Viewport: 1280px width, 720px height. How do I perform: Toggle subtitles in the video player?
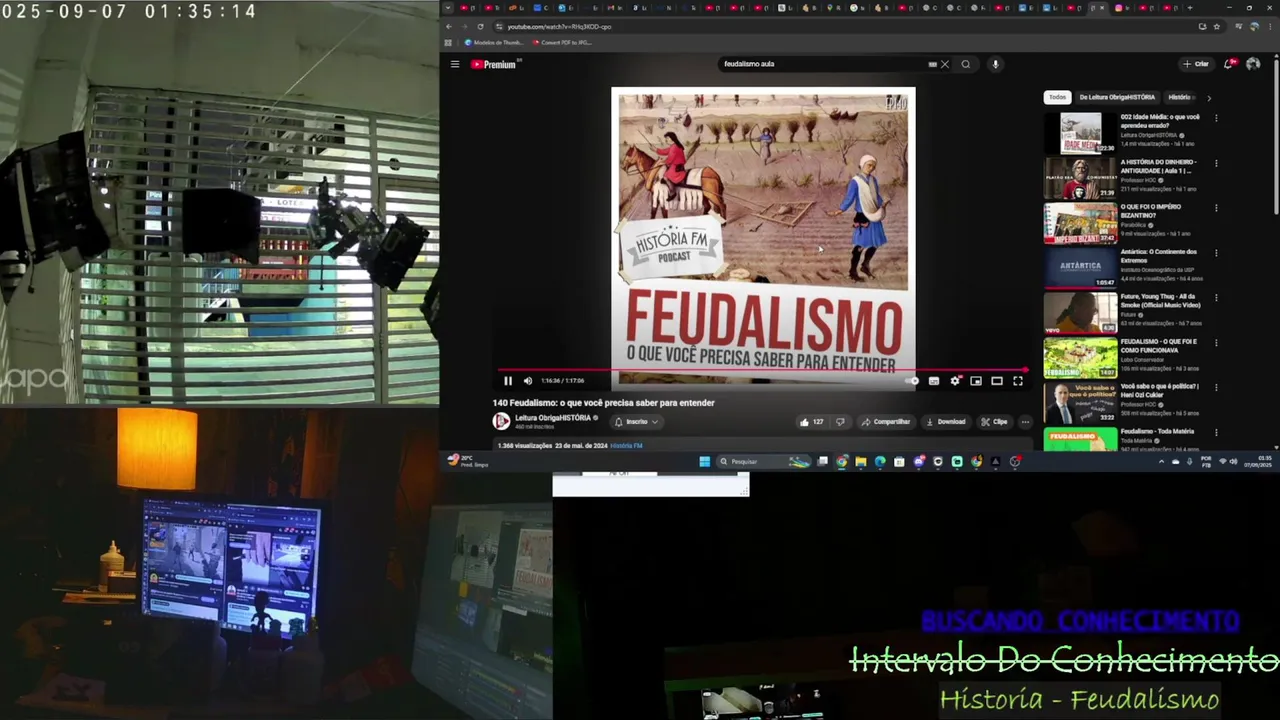[x=934, y=381]
